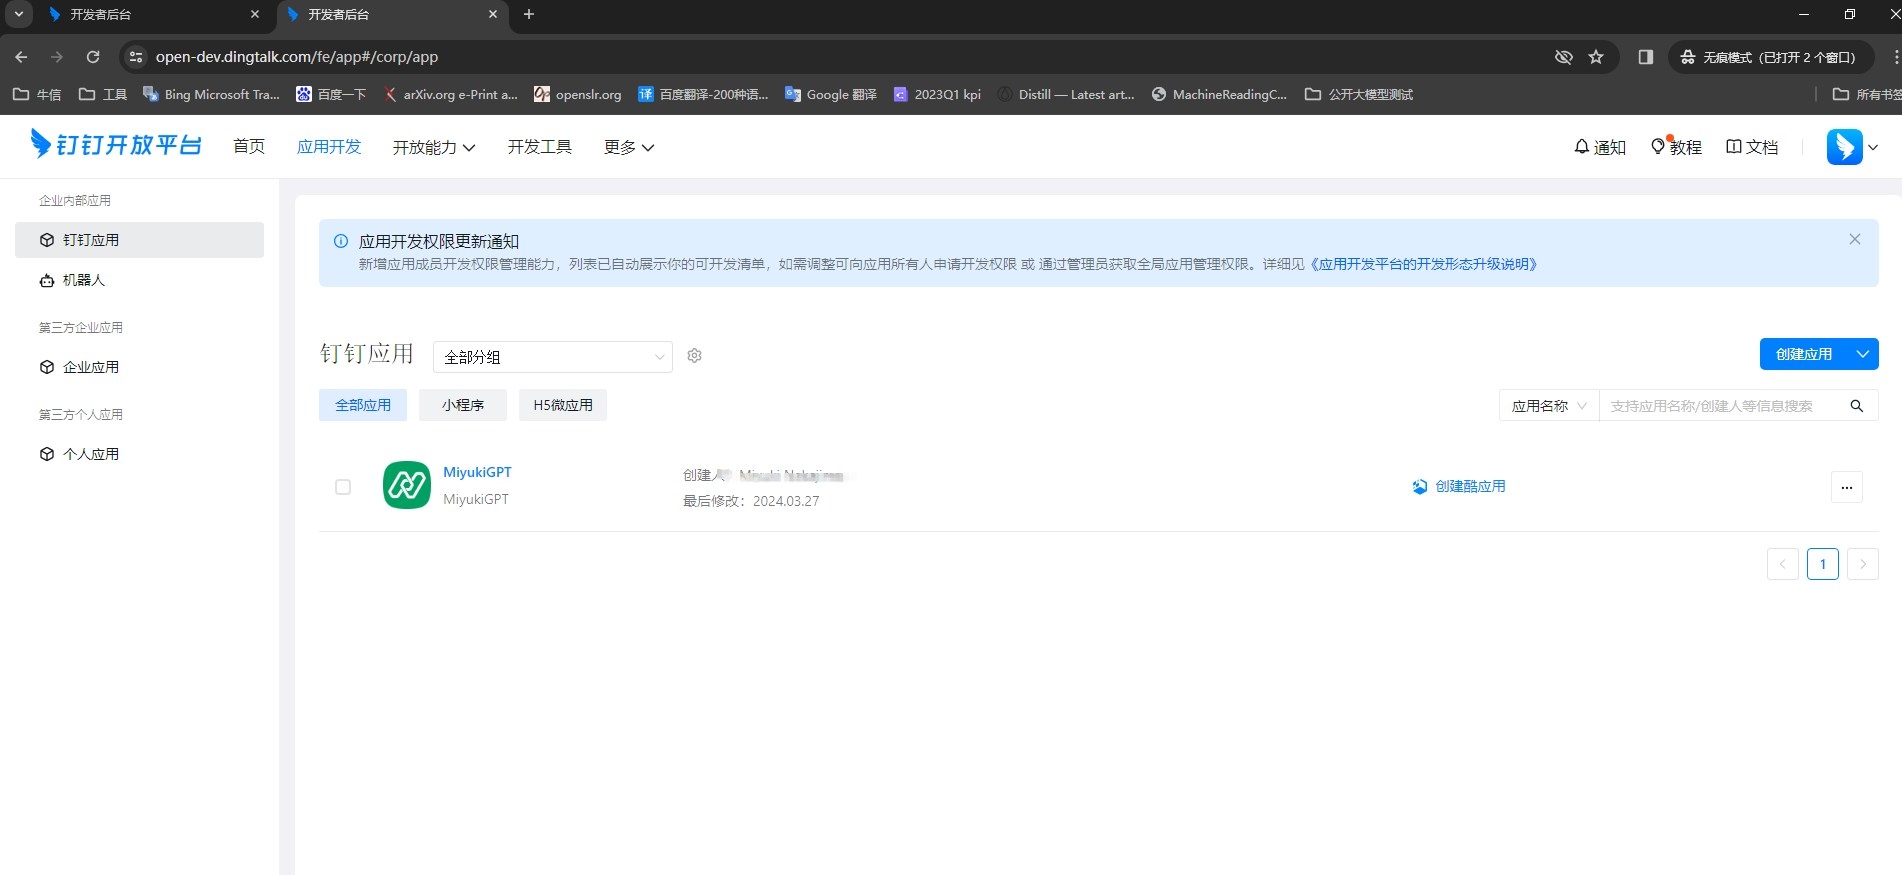The width and height of the screenshot is (1902, 875).
Task: Open a new browser tab
Action: tap(529, 14)
